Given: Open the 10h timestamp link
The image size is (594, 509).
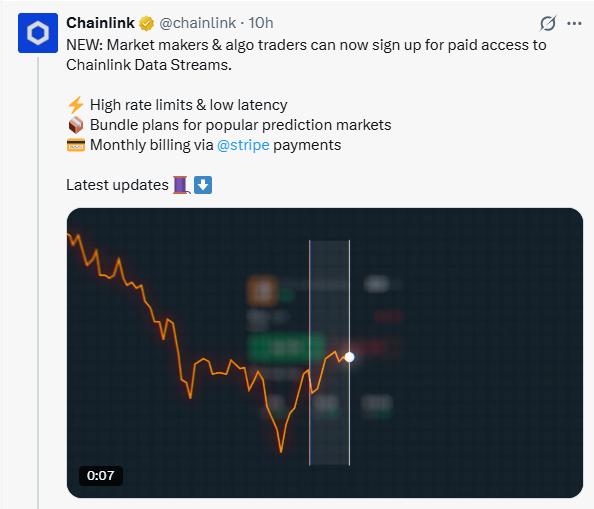Looking at the screenshot, I should coord(261,23).
